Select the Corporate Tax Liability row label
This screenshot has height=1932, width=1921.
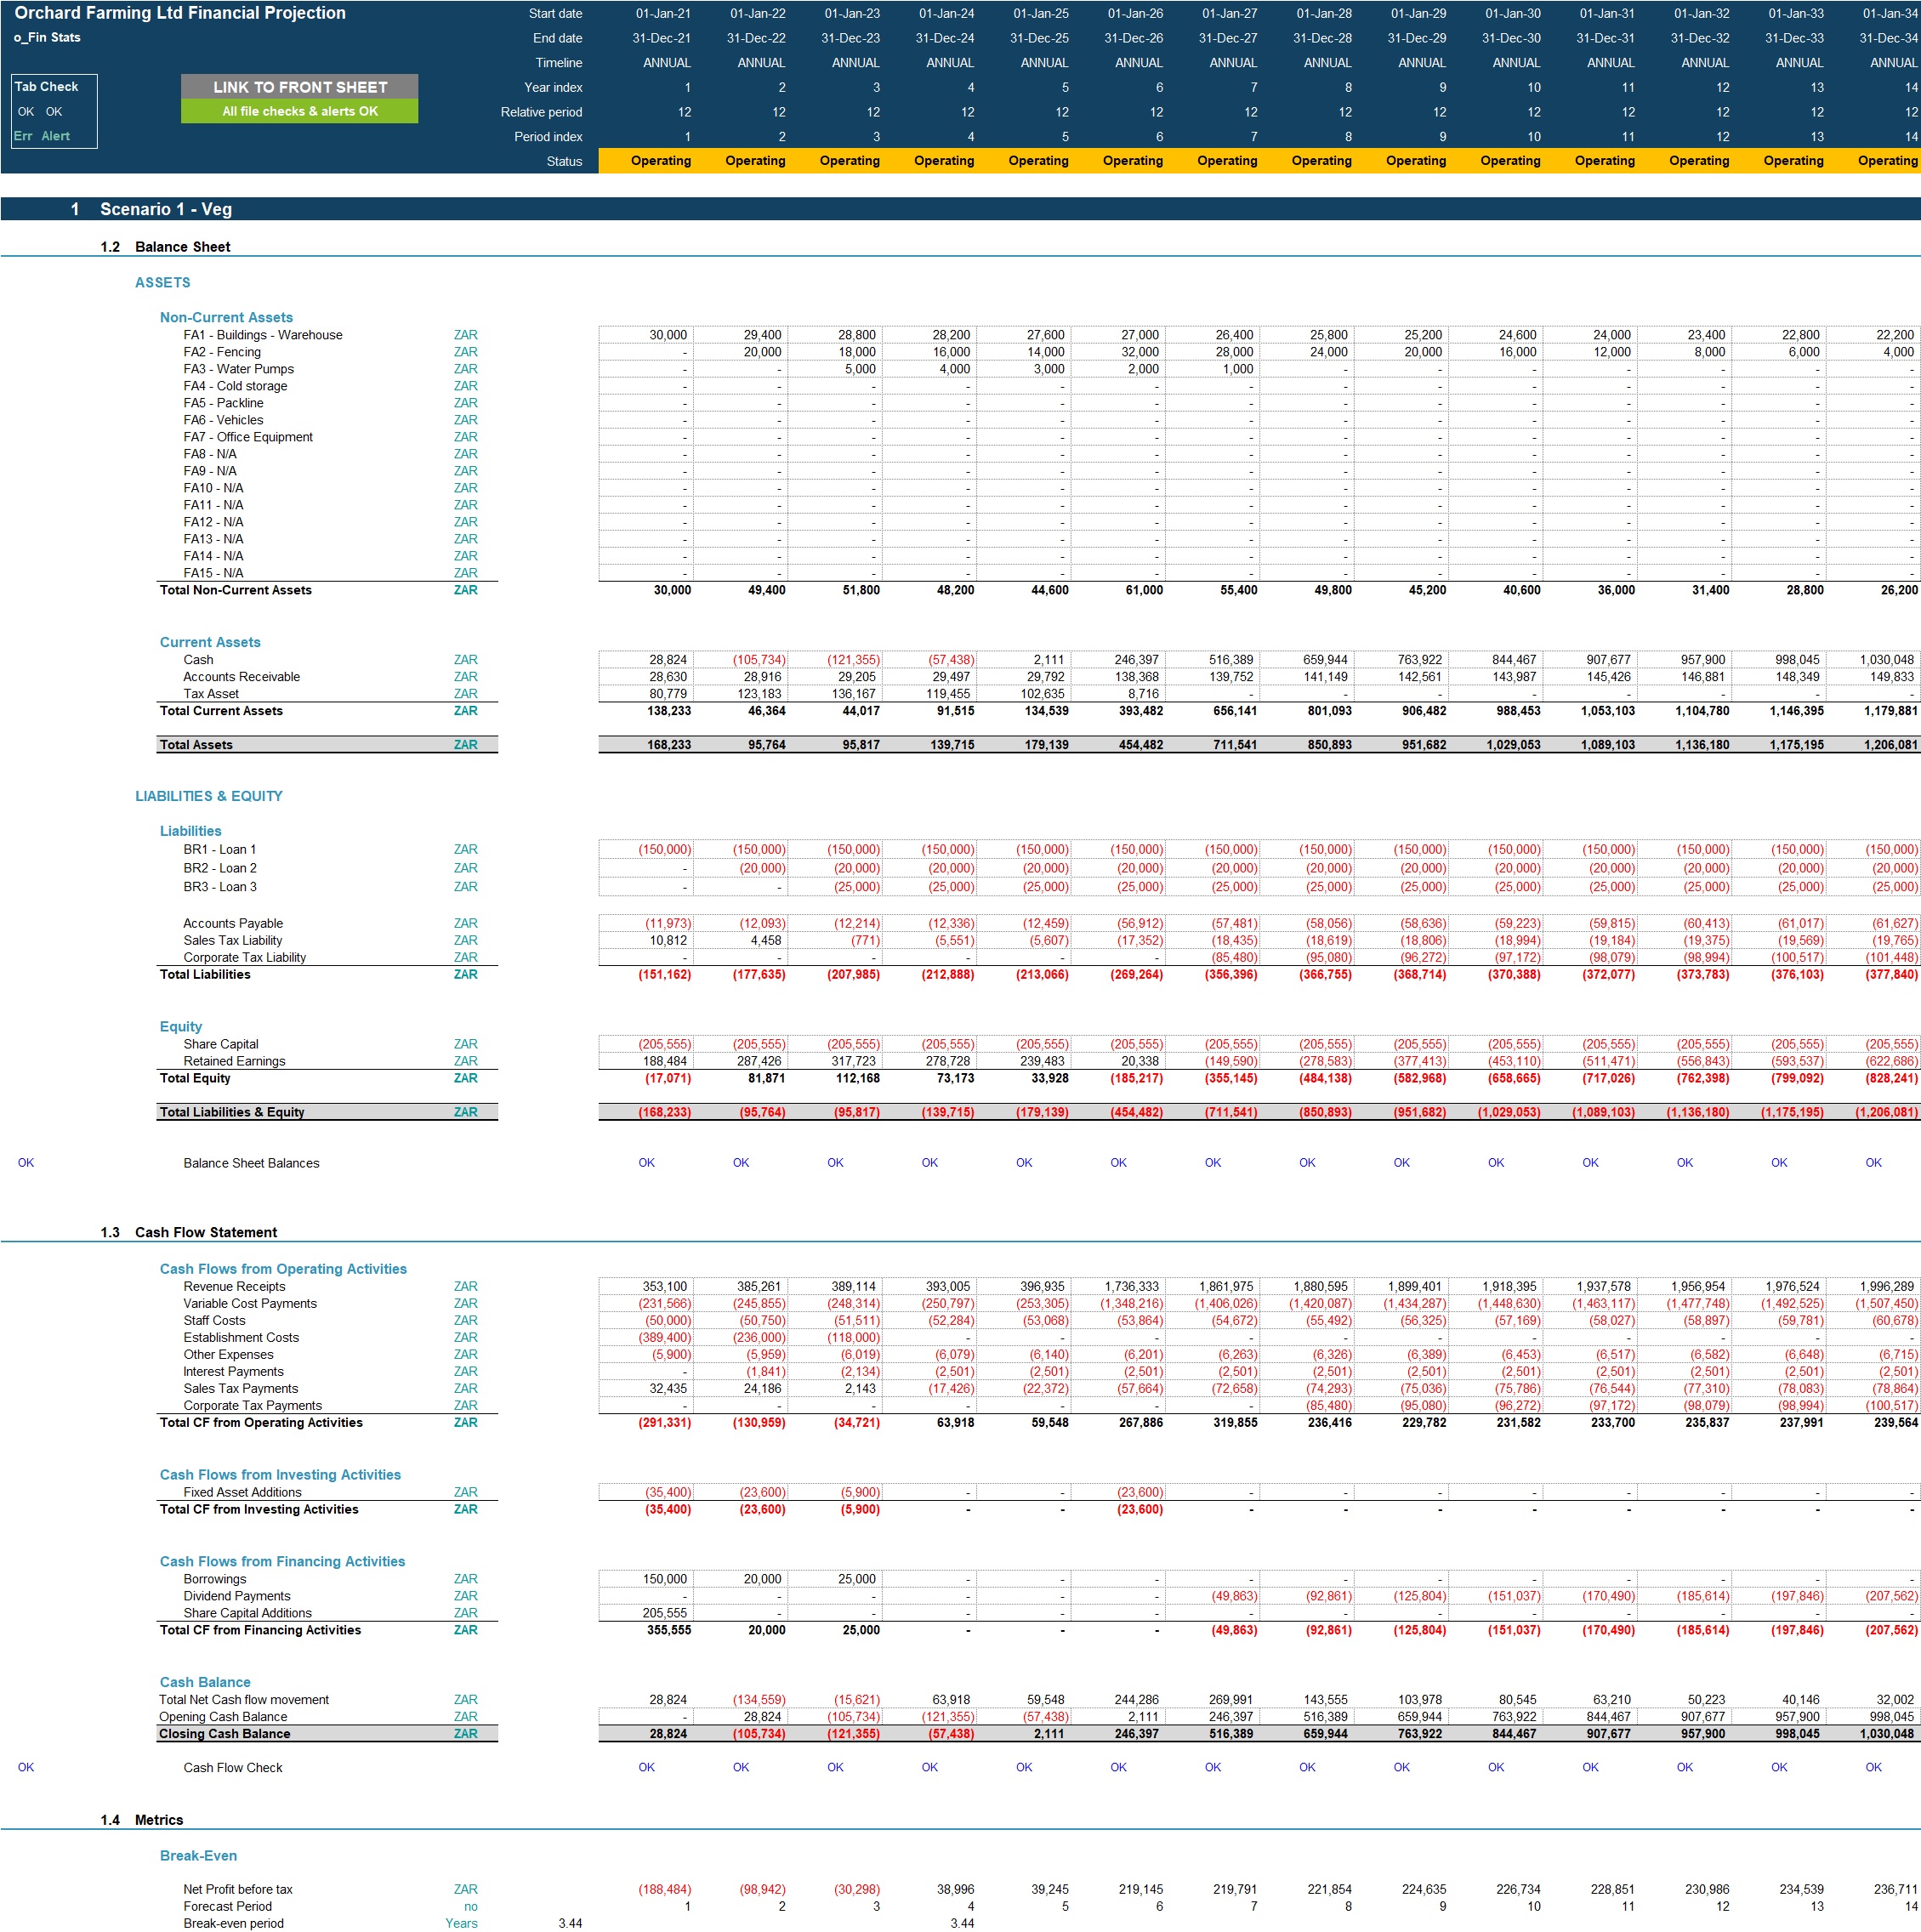pos(245,957)
